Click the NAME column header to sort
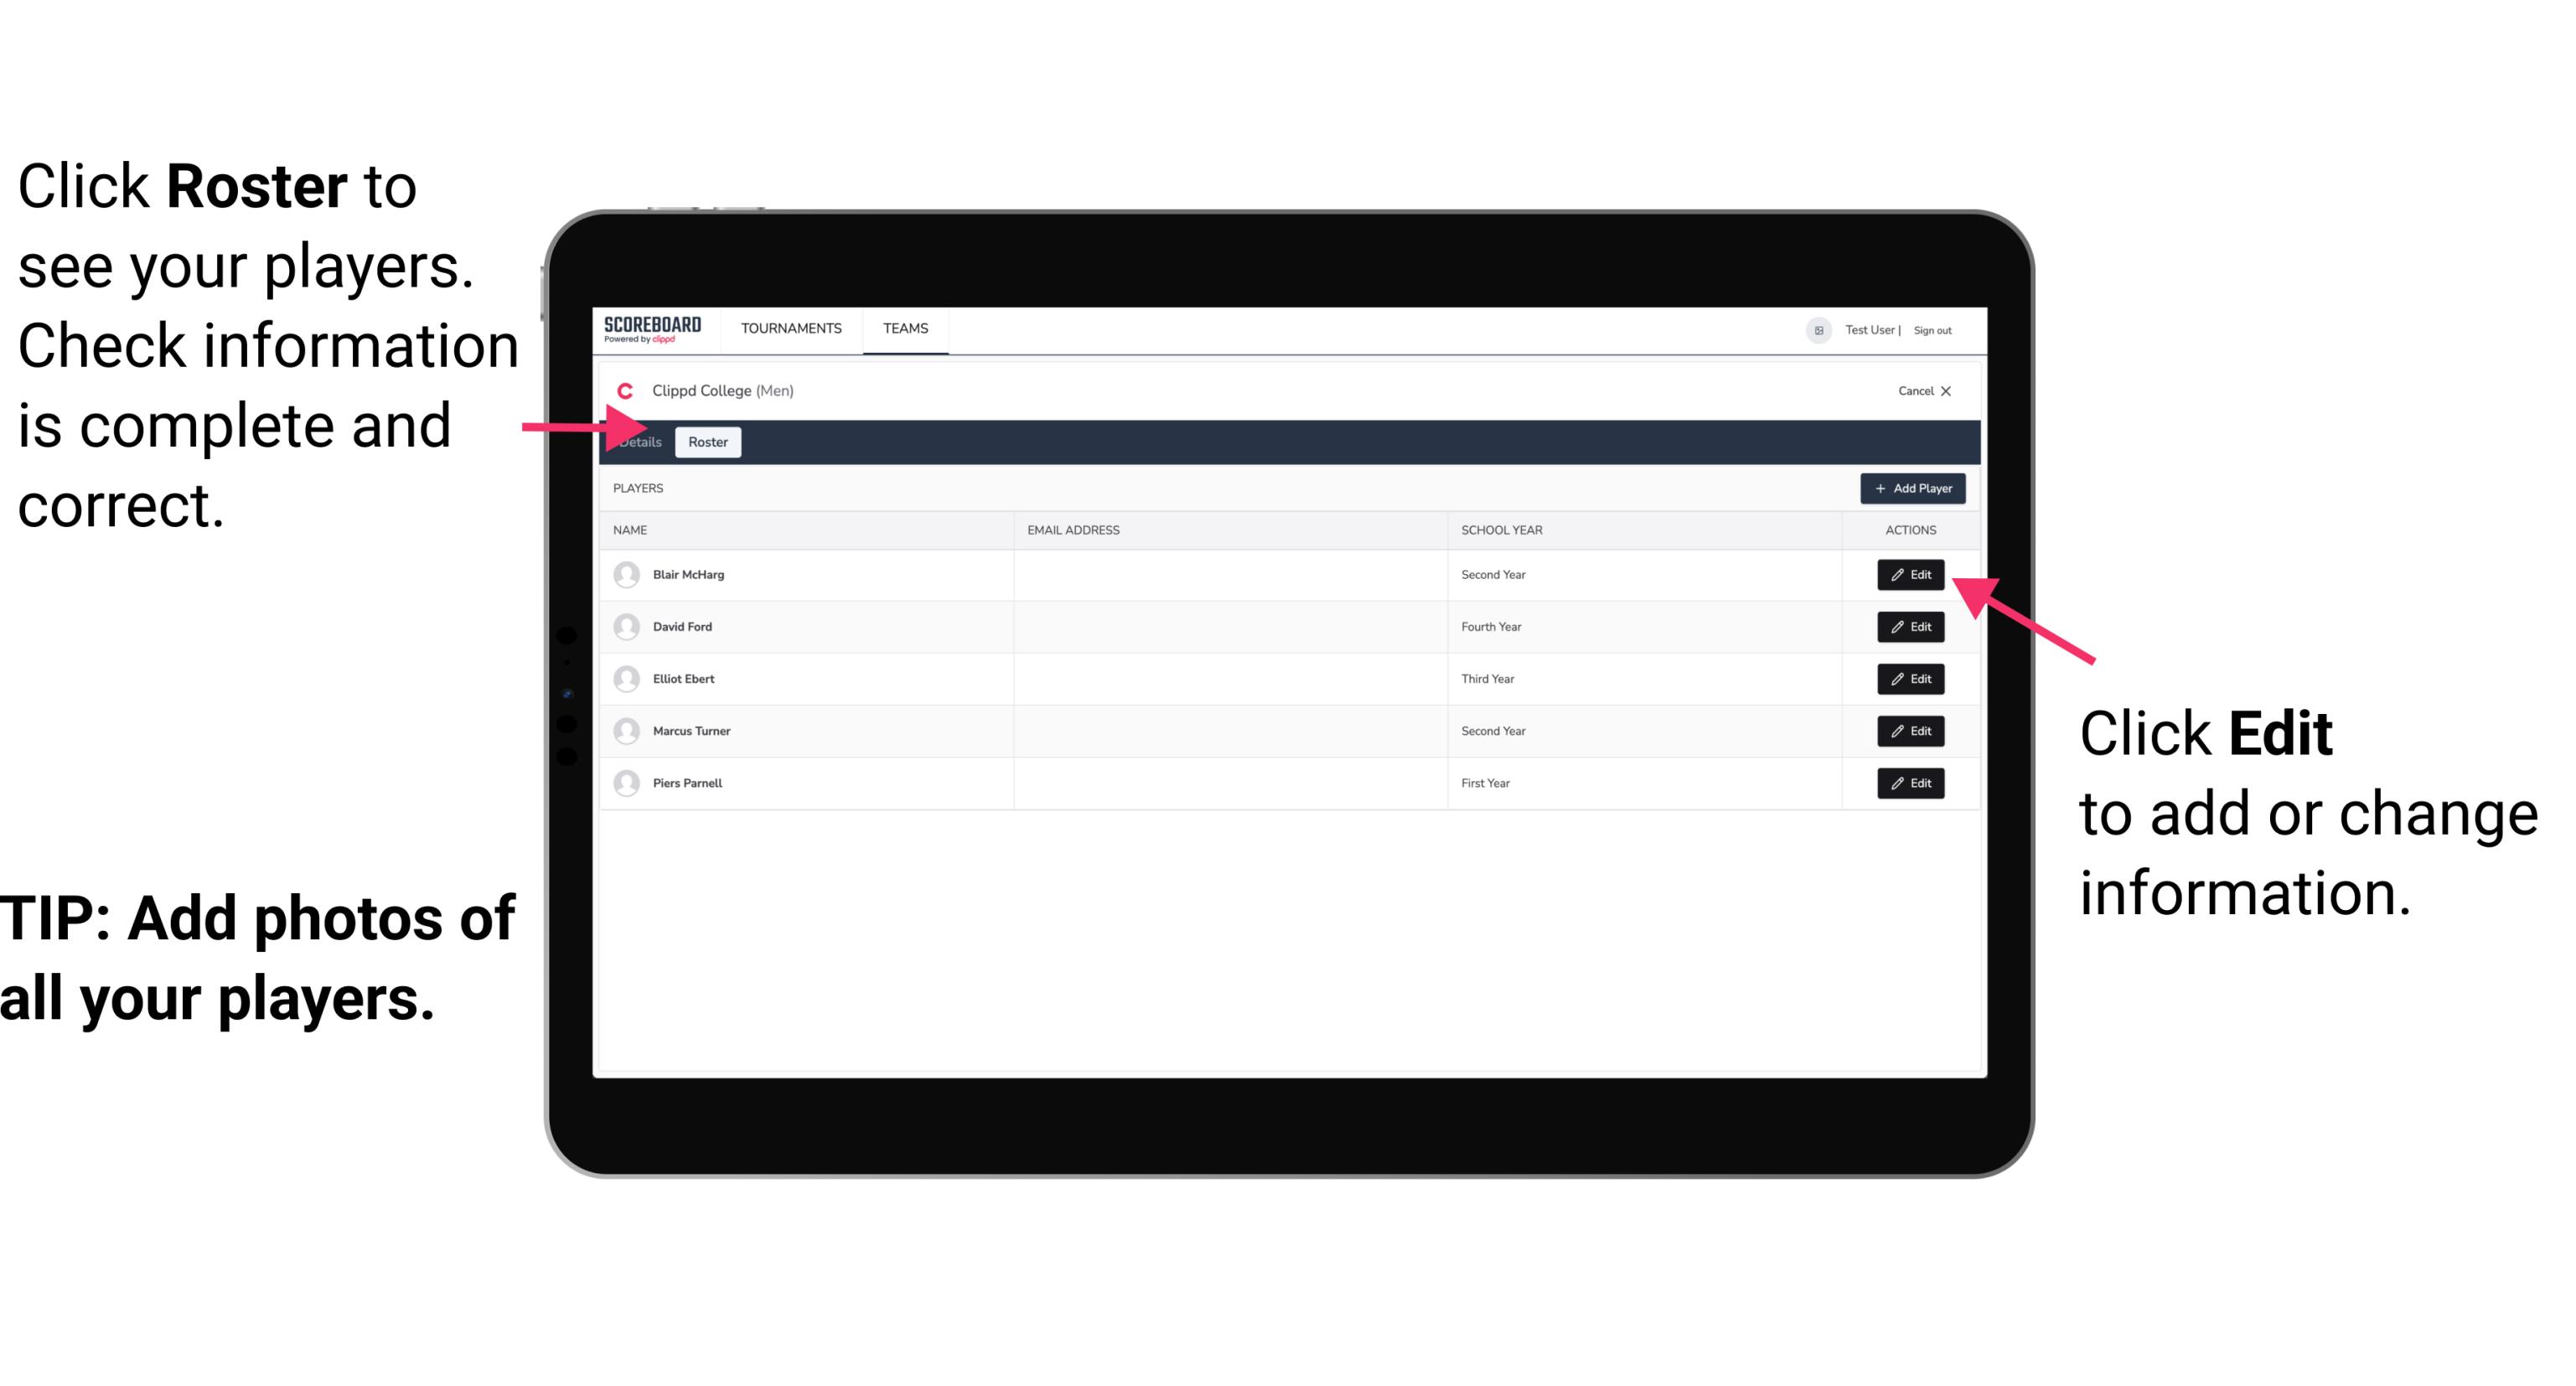 (638, 530)
